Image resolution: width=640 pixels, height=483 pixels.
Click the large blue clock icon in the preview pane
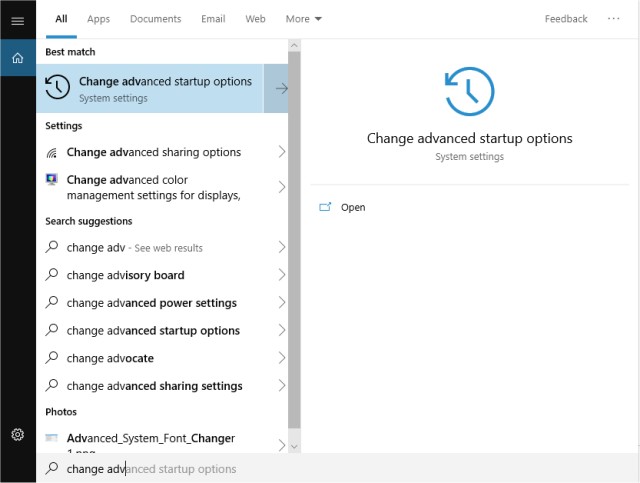coord(469,91)
